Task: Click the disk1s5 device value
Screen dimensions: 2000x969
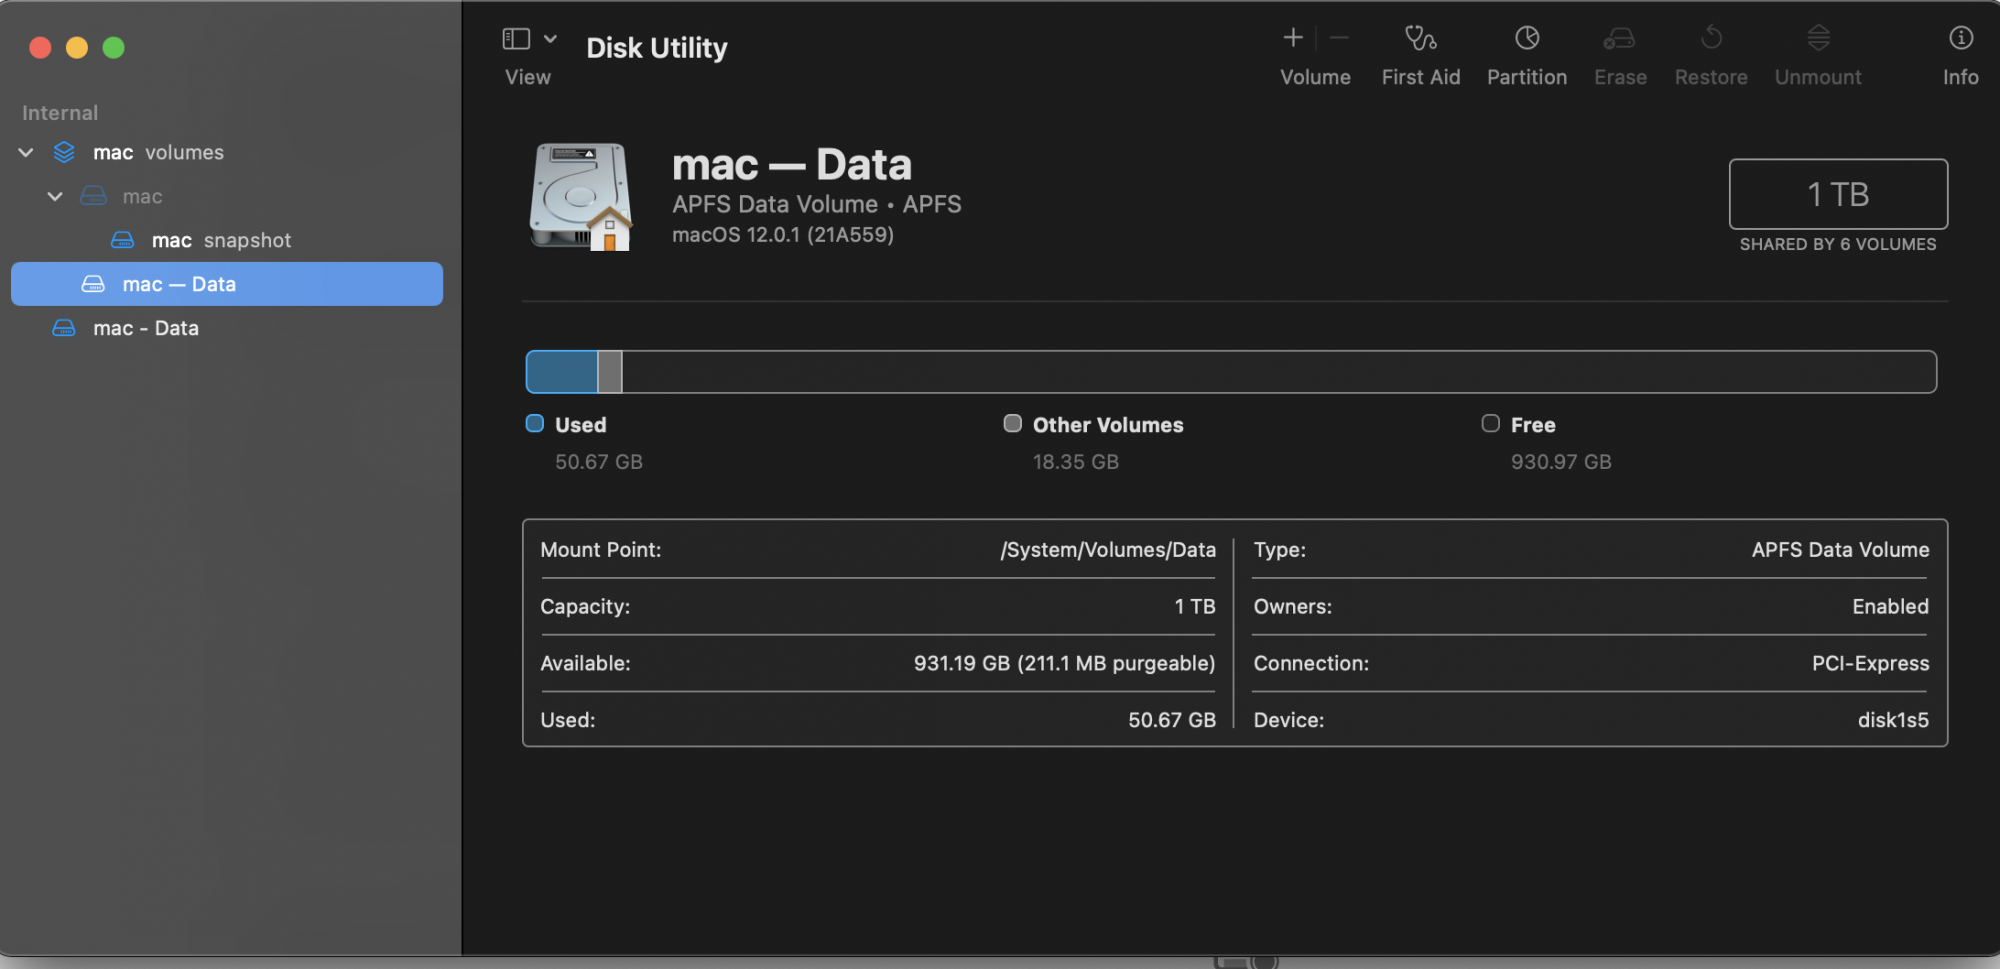Action: 1893,720
